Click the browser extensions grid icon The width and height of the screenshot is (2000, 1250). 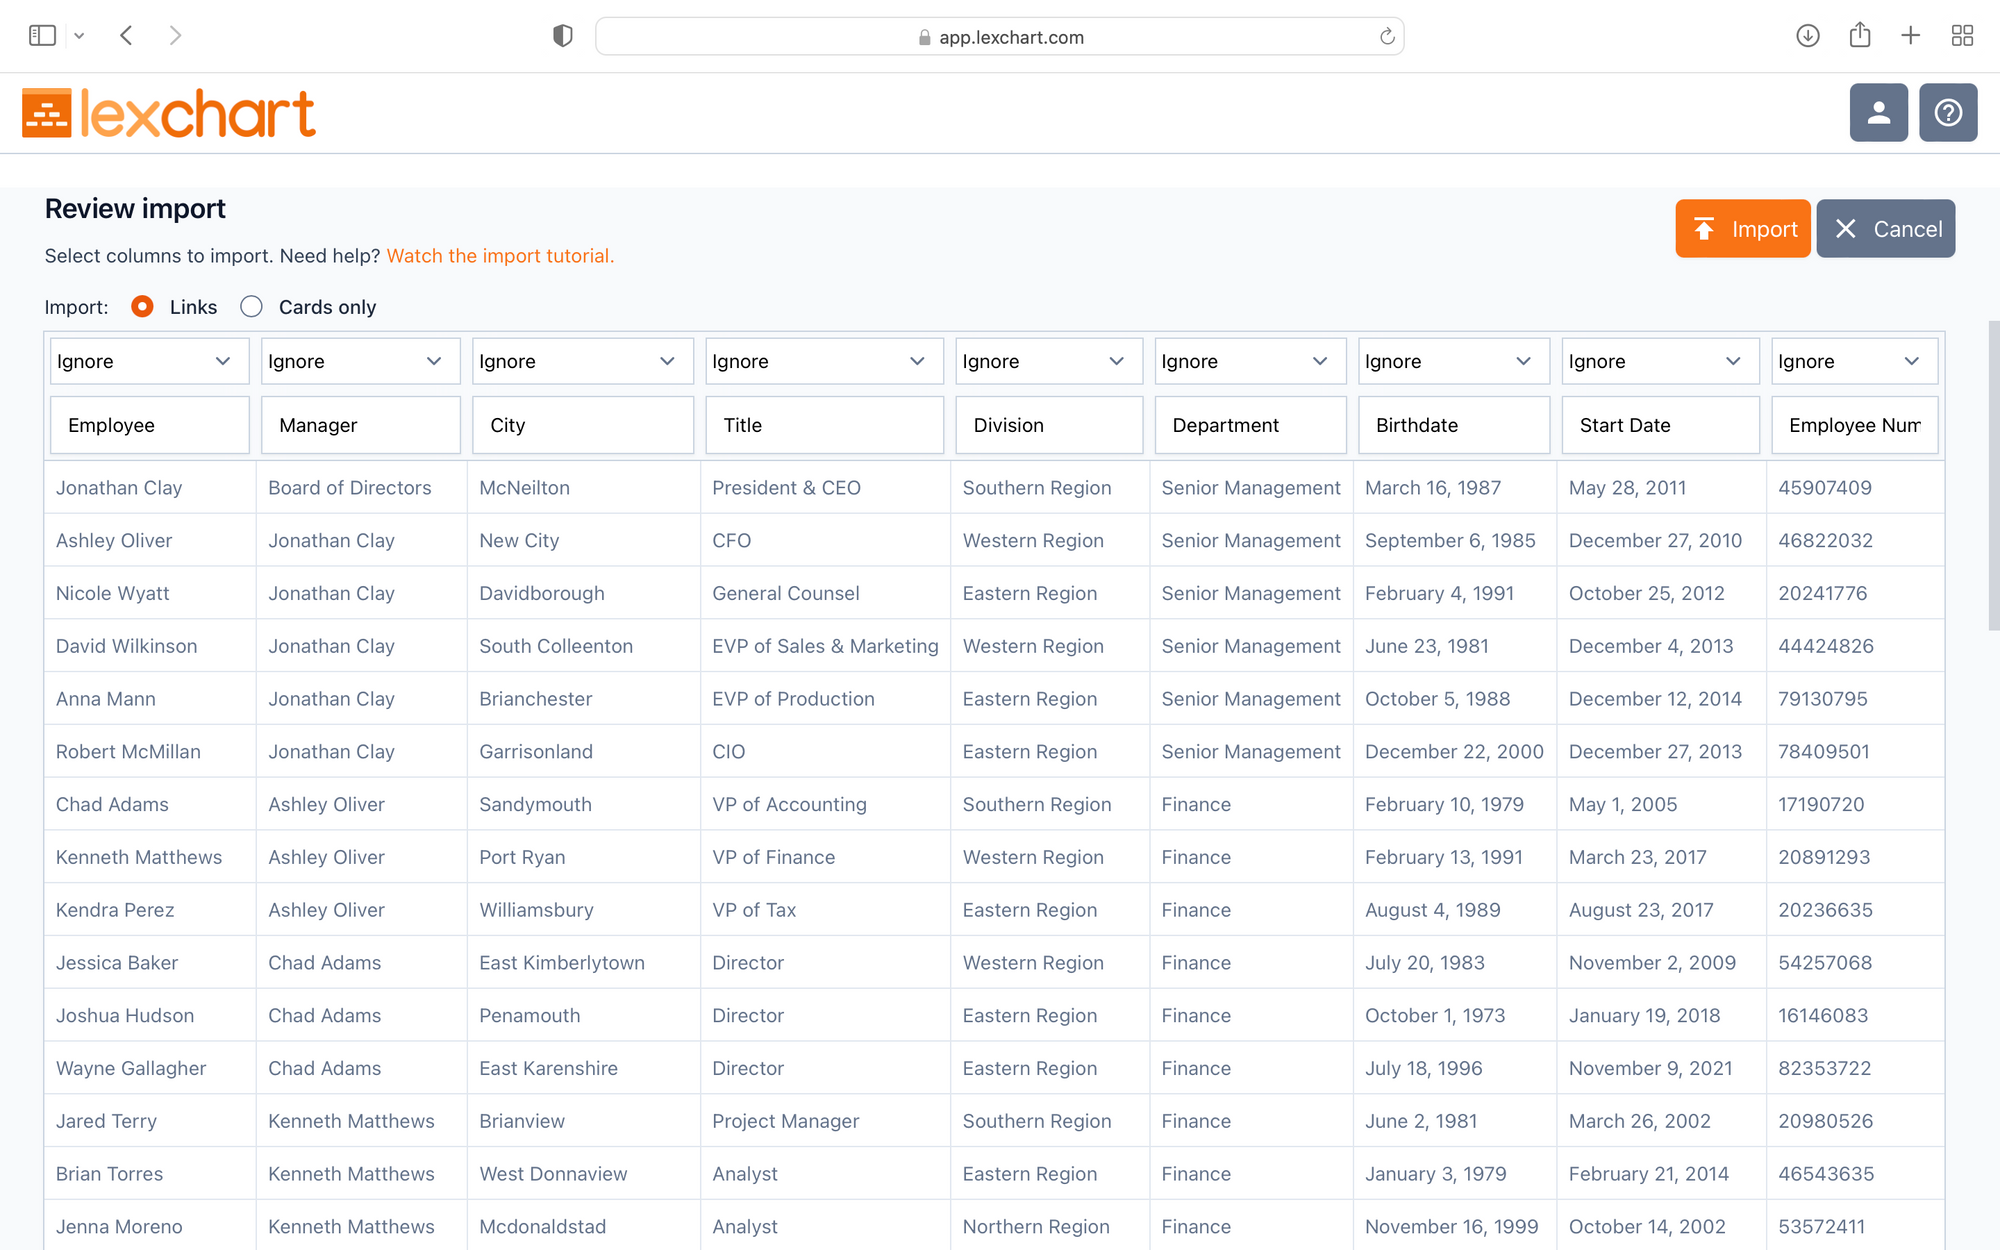pyautogui.click(x=1961, y=35)
